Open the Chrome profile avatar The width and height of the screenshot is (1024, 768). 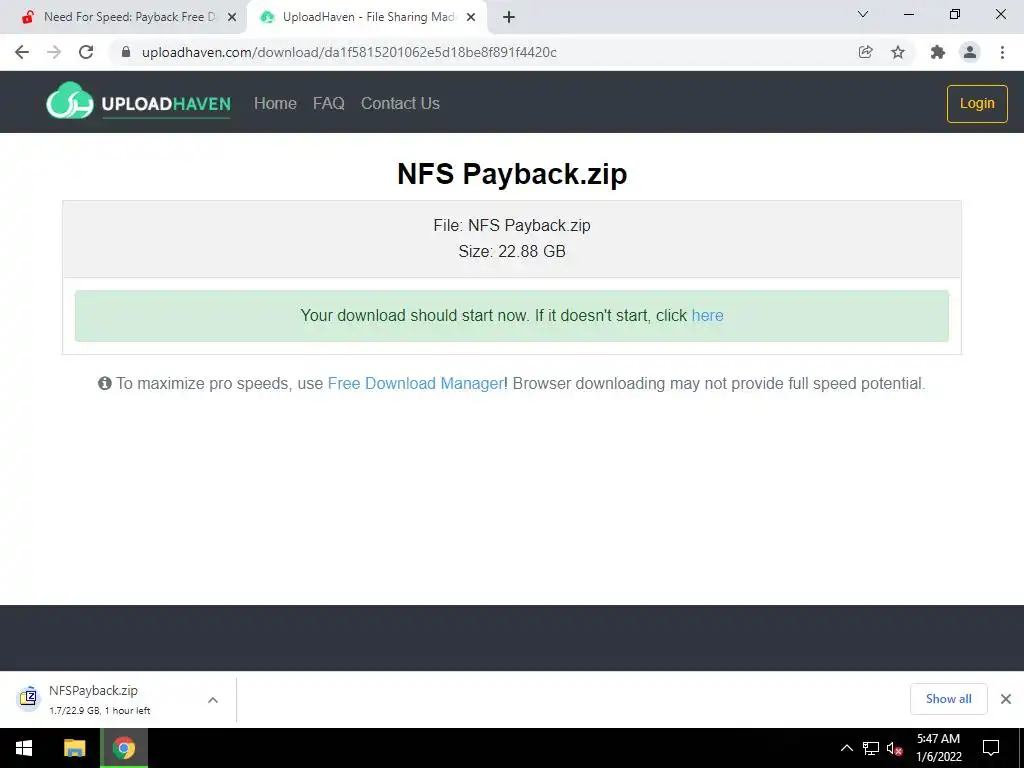tap(970, 52)
